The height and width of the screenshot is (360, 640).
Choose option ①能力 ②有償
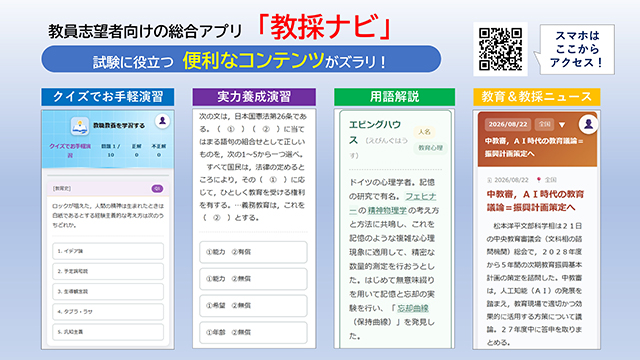tap(253, 252)
